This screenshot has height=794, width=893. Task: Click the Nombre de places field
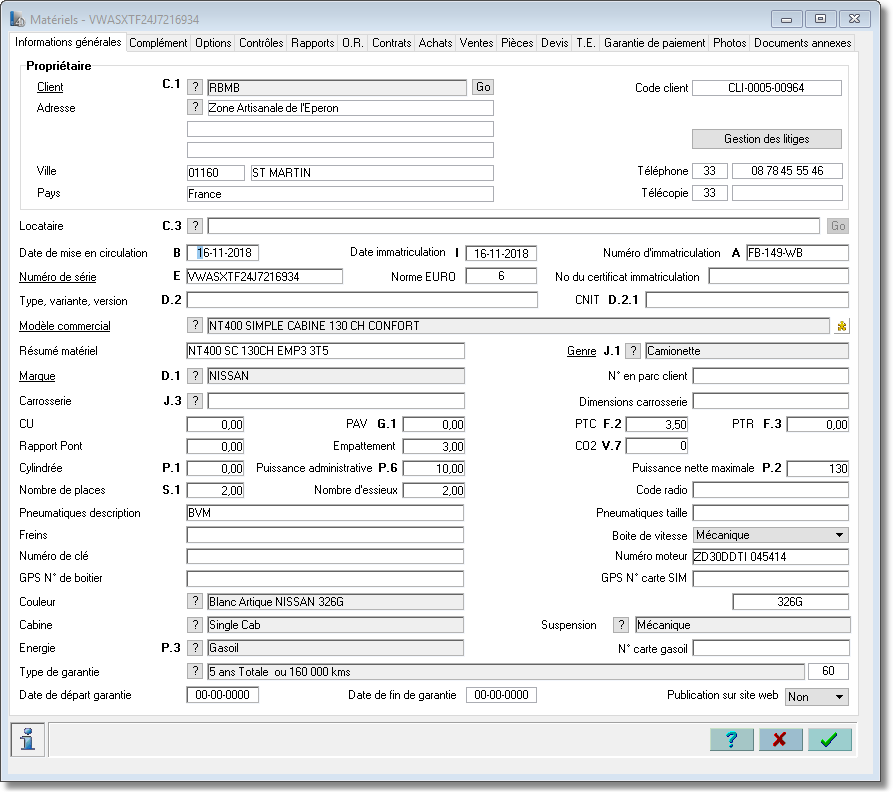click(x=215, y=490)
